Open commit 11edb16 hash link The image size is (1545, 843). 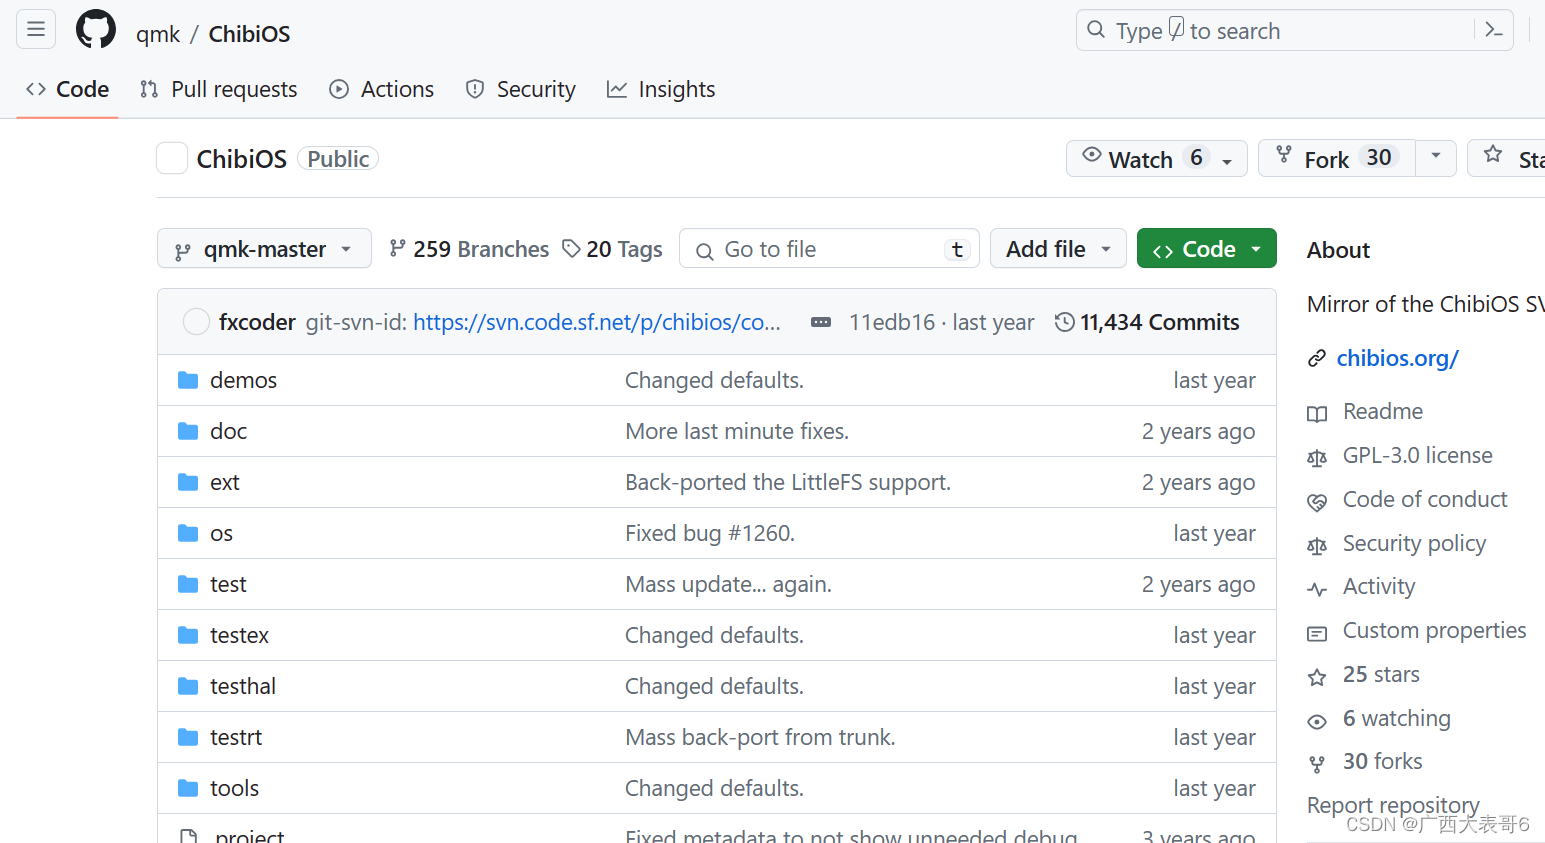(891, 322)
